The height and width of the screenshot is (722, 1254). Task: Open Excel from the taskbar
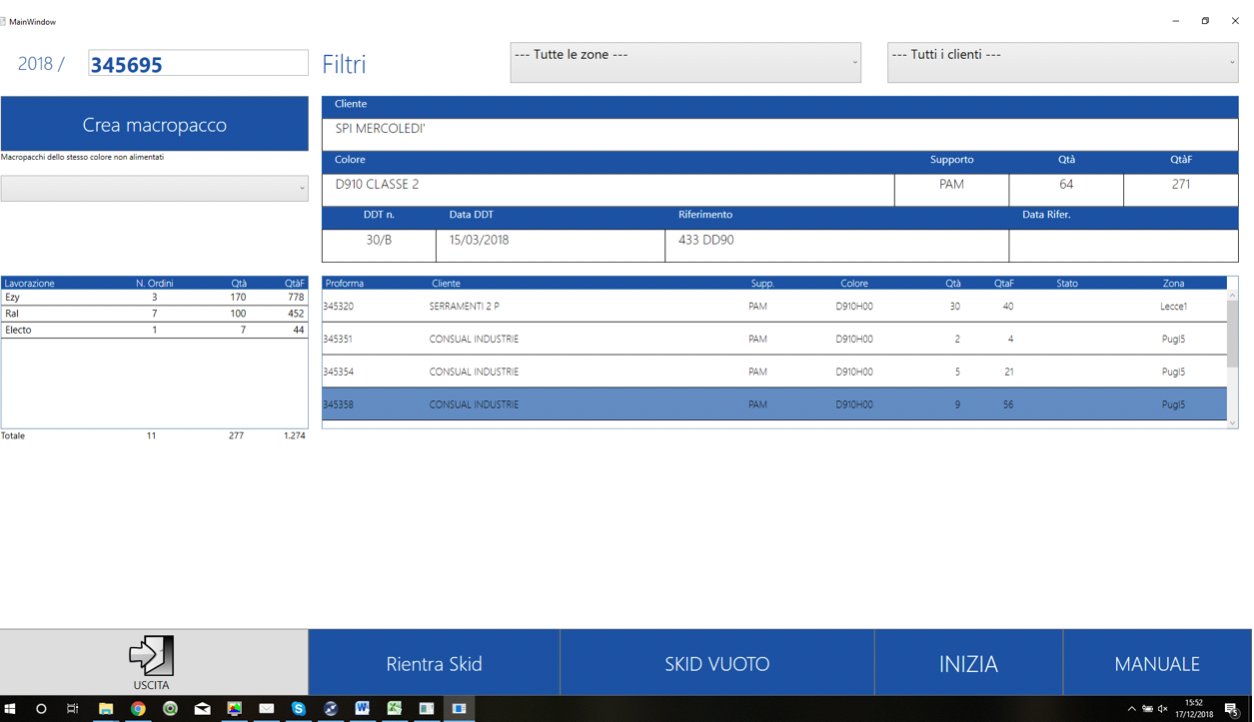(394, 708)
